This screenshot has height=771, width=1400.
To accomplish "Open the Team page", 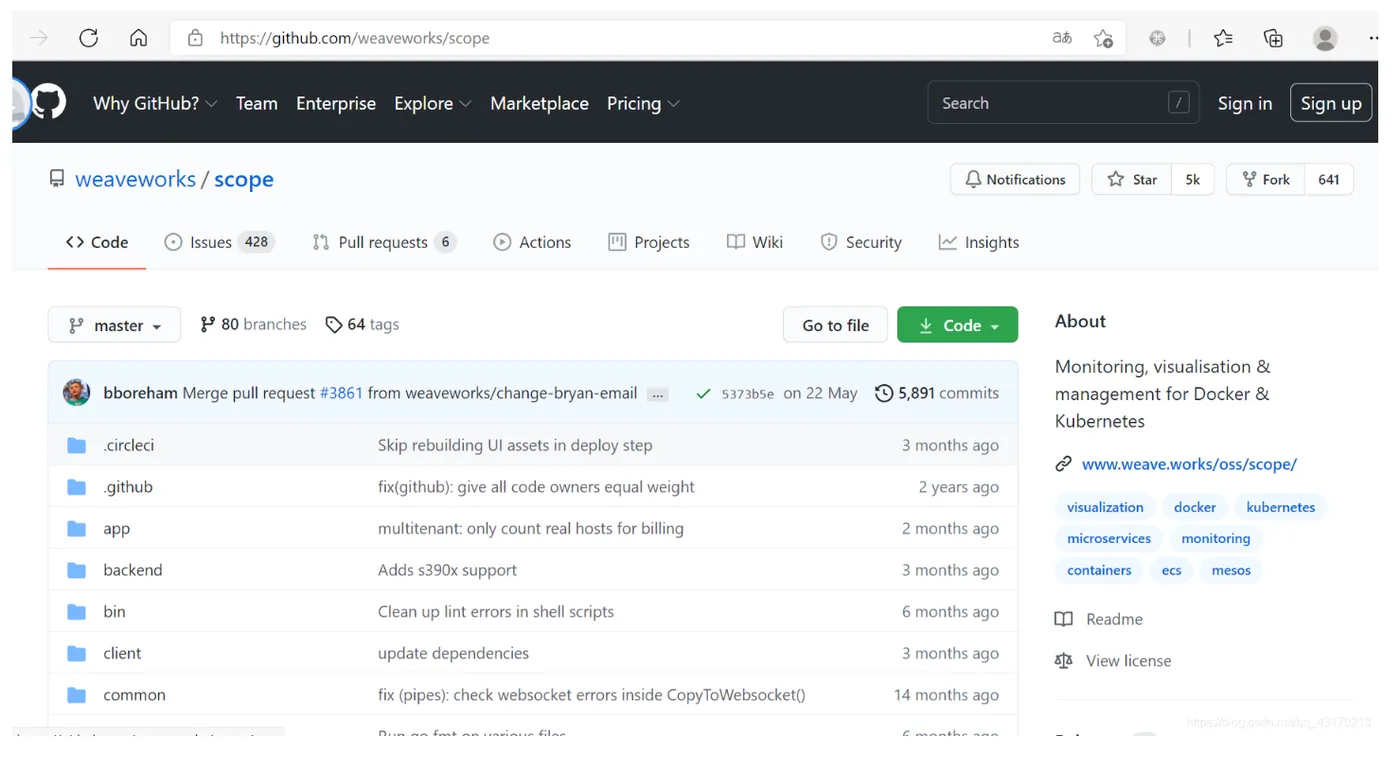I will click(x=257, y=103).
